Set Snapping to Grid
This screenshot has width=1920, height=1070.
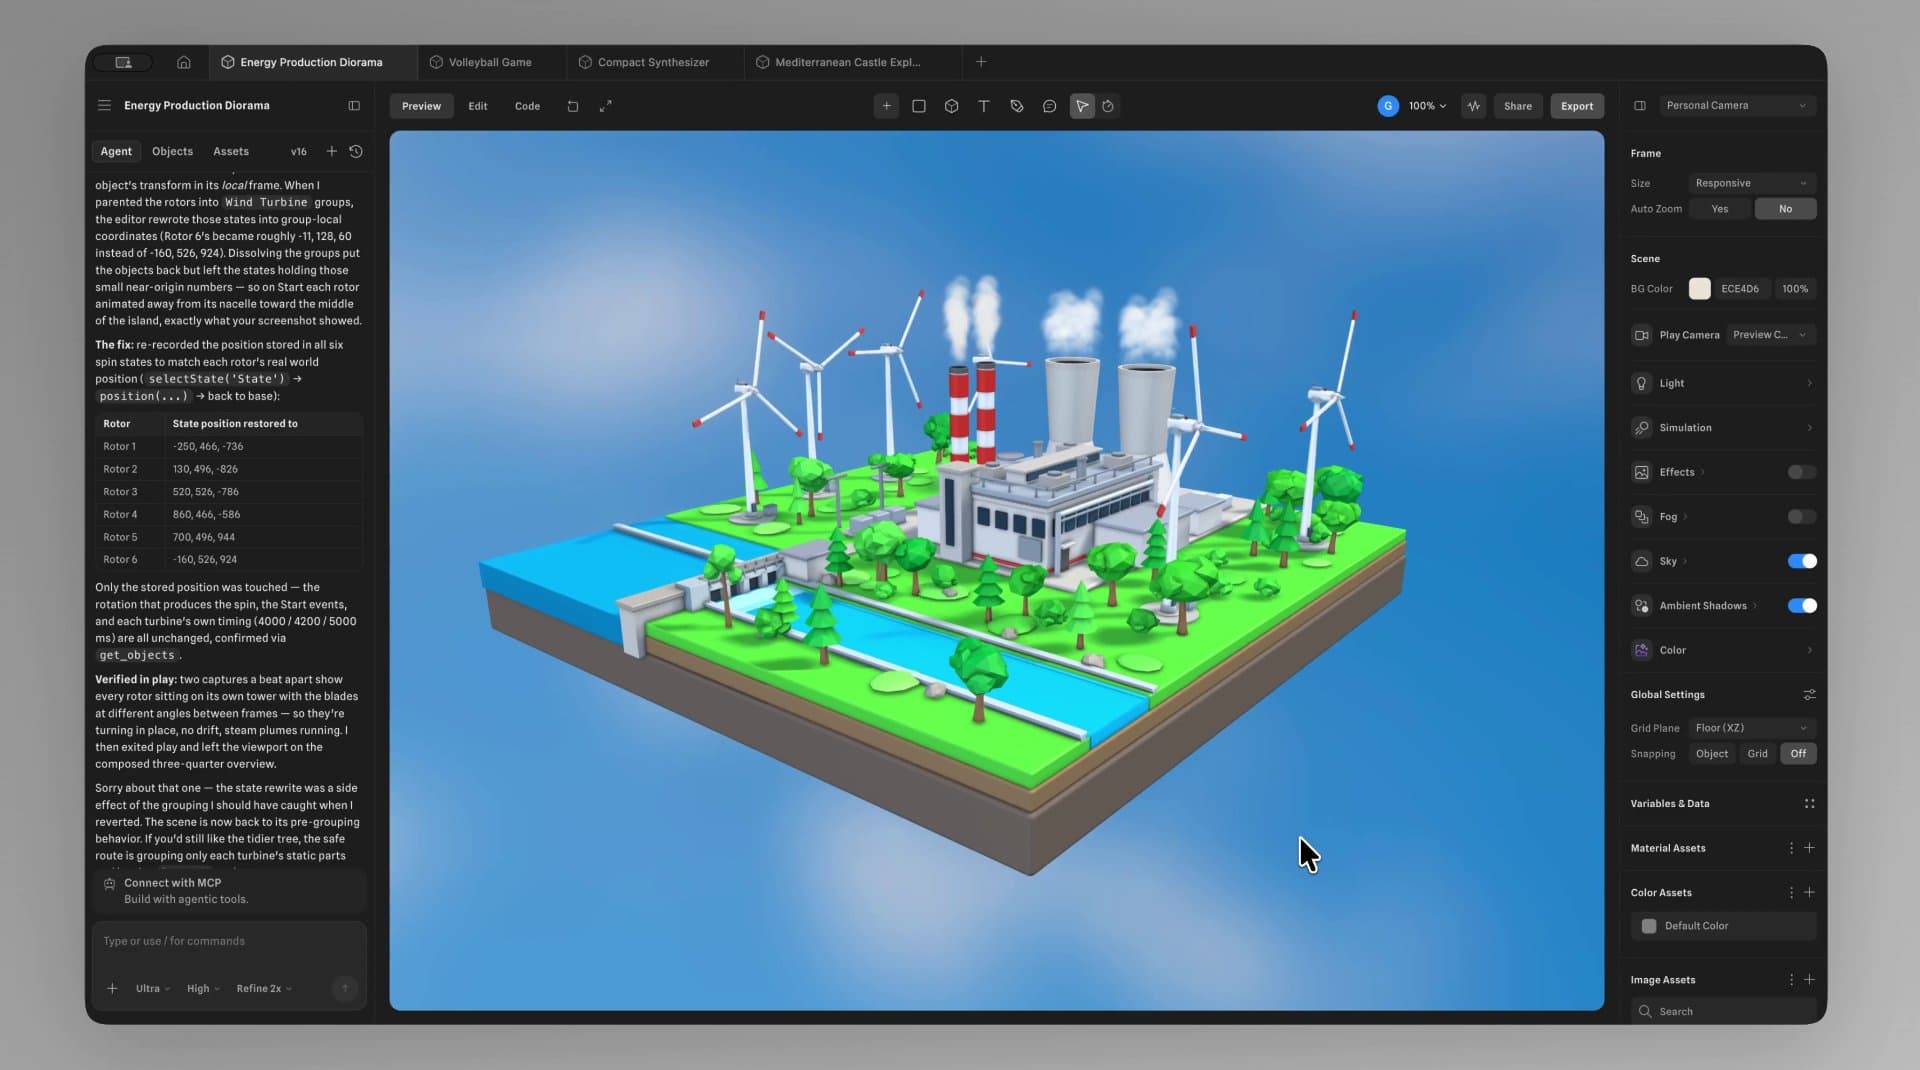[1757, 754]
